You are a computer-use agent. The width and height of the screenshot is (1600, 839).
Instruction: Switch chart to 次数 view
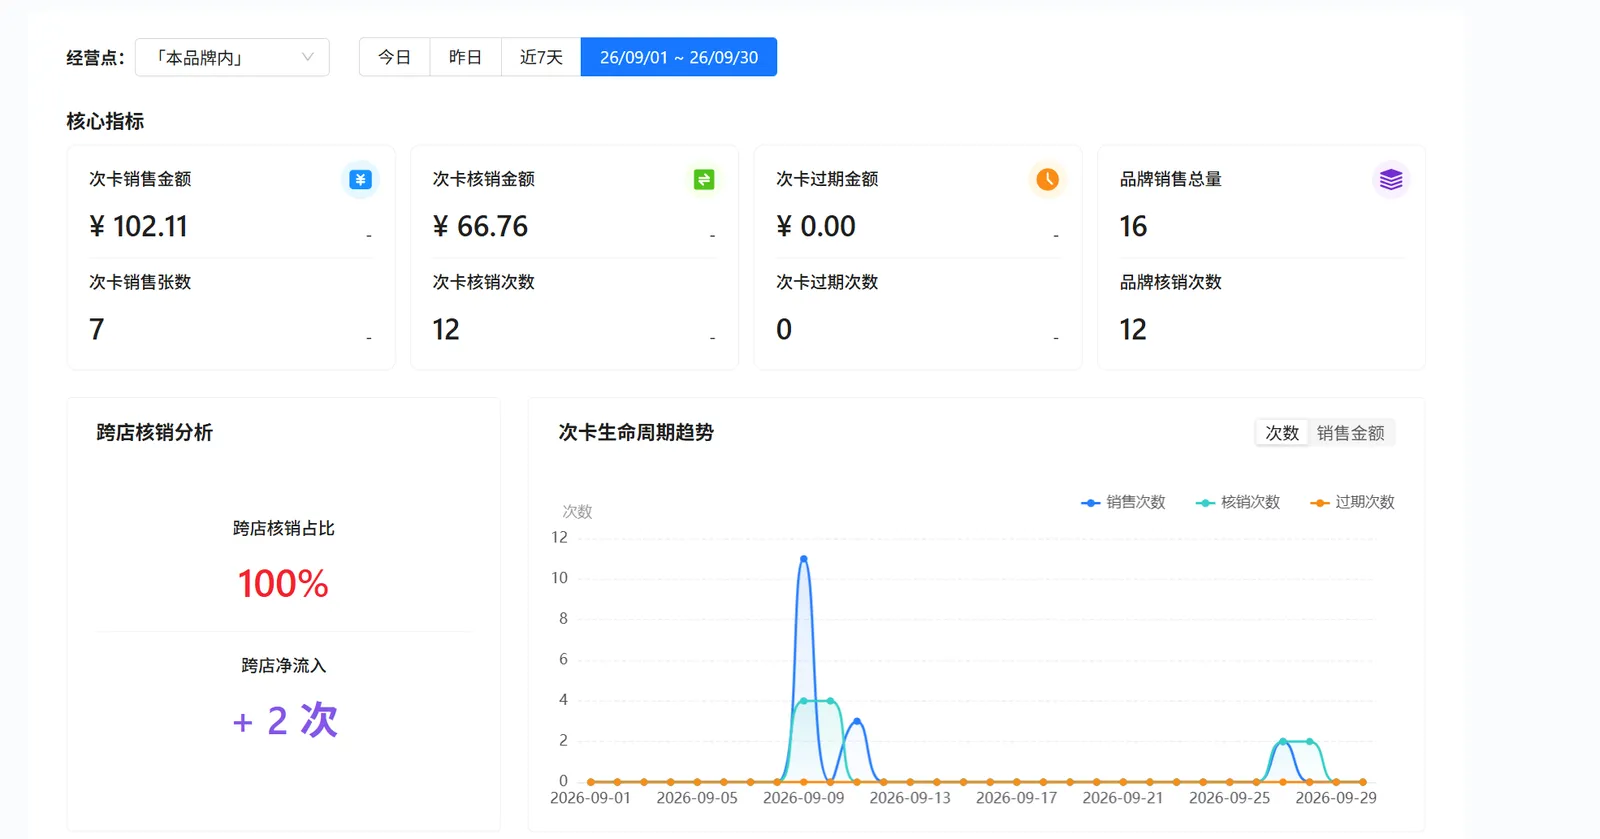pyautogui.click(x=1282, y=433)
